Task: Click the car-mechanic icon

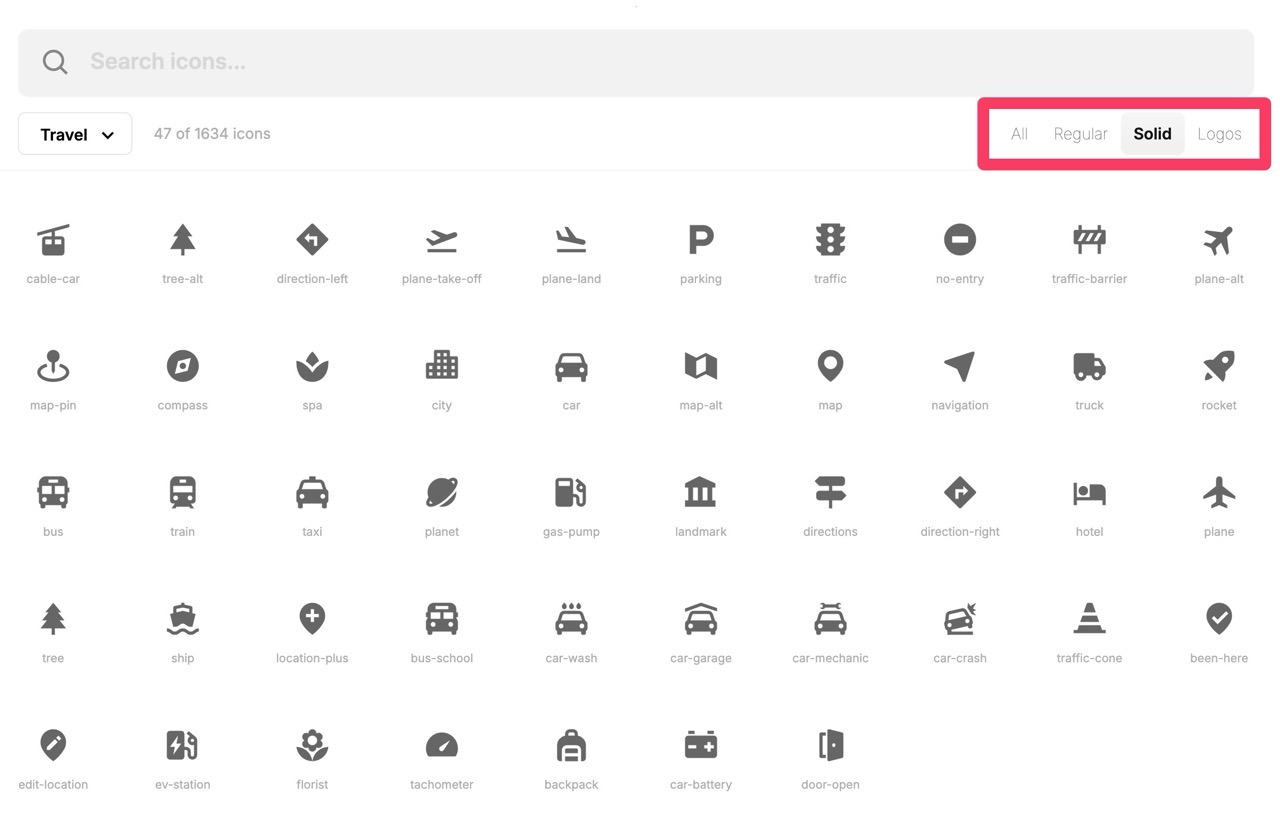Action: (830, 619)
